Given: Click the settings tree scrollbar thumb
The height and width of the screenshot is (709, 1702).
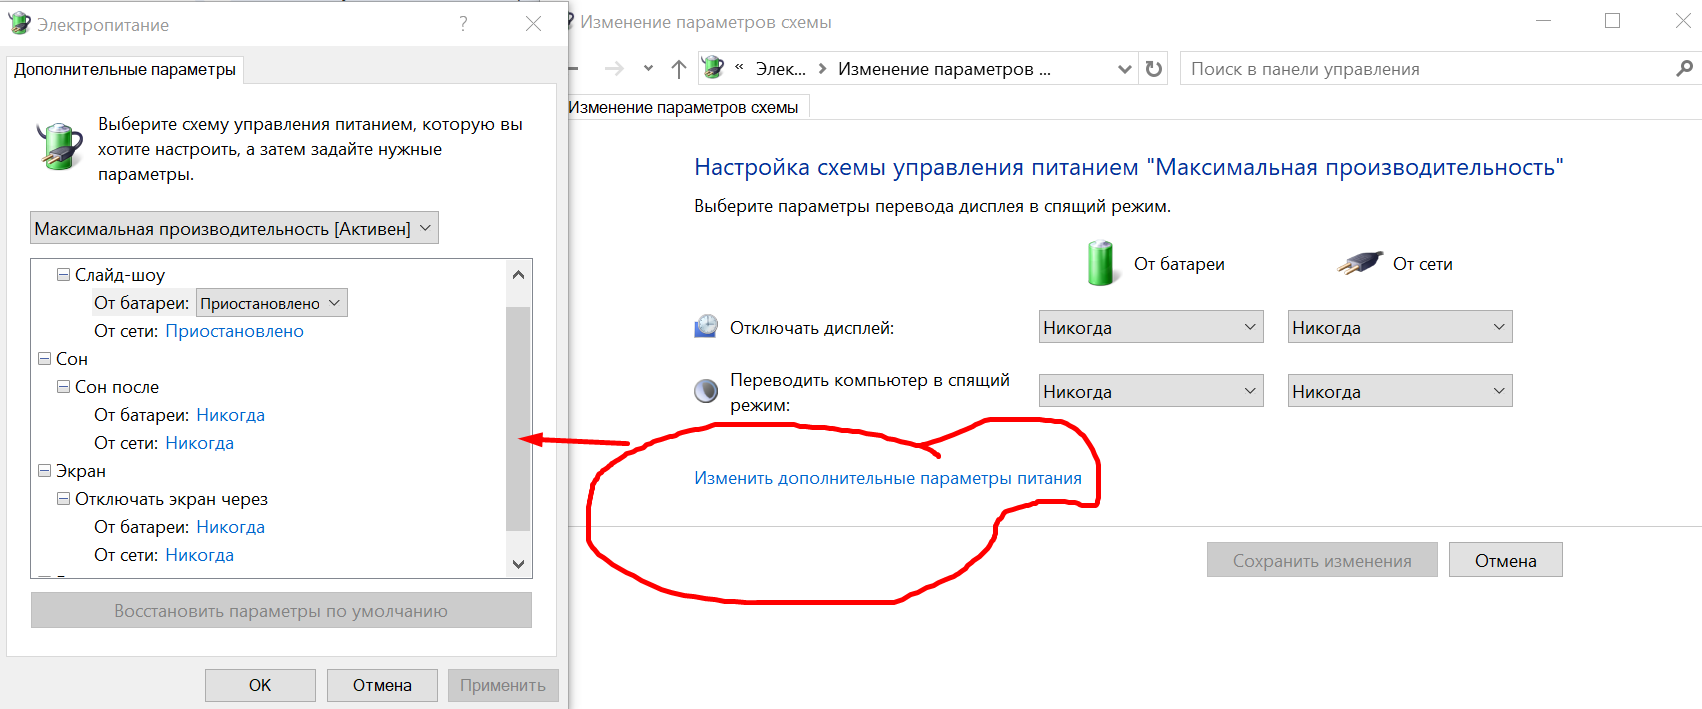Looking at the screenshot, I should [x=518, y=418].
